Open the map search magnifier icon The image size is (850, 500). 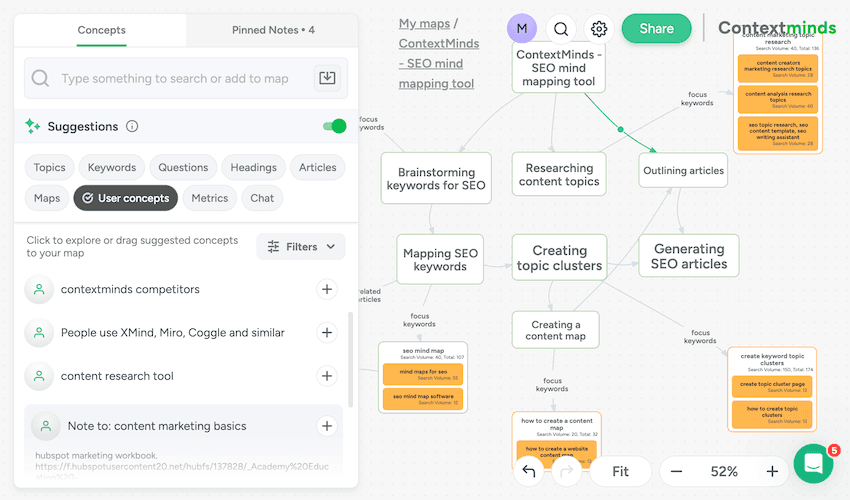[x=561, y=29]
